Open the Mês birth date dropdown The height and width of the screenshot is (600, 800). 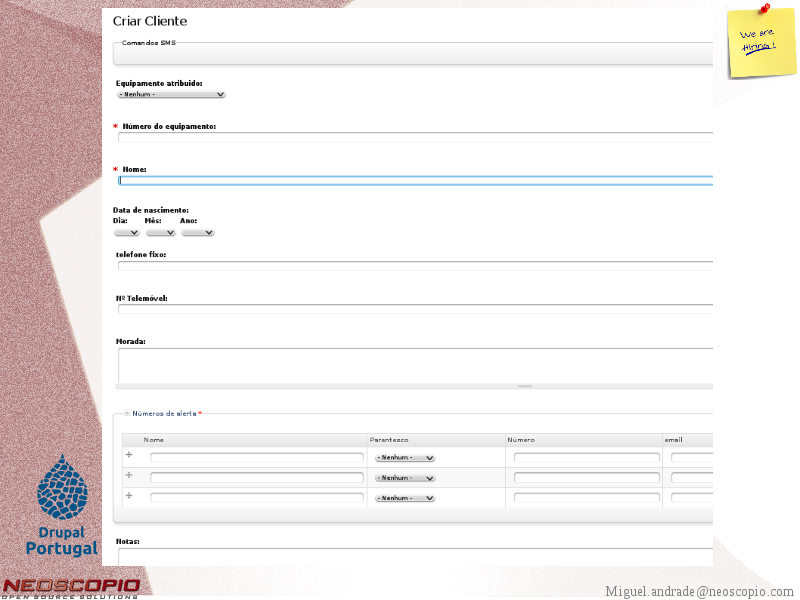click(161, 233)
